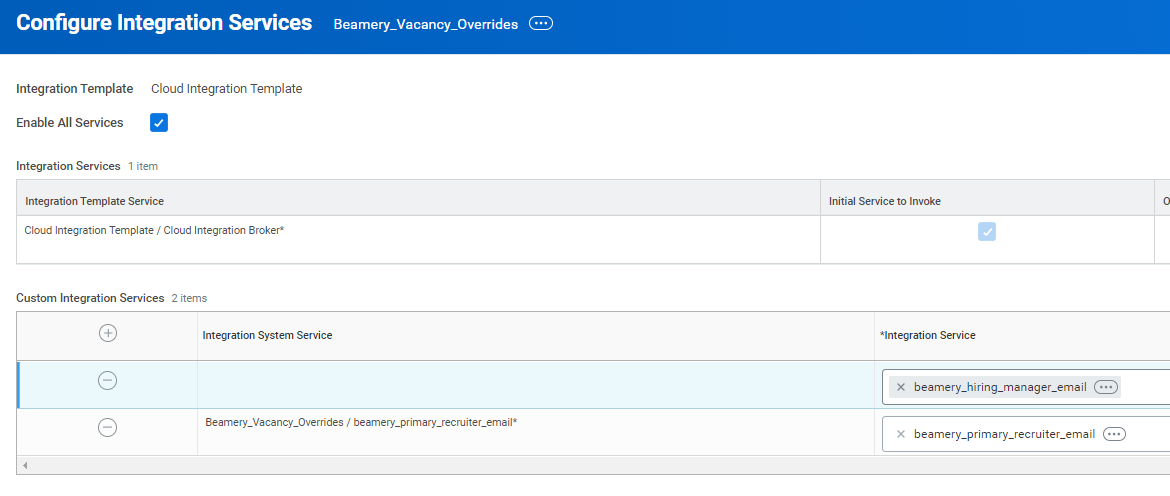Screen dimensions: 1170x496
Task: Toggle Initial Service to Invoke checkbox
Action: point(987,232)
